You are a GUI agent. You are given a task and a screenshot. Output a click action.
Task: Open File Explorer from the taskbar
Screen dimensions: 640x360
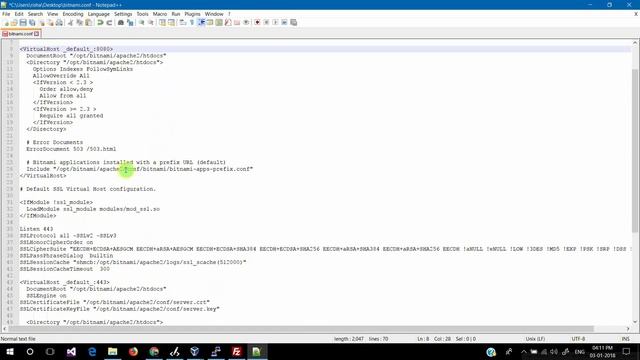pyautogui.click(x=113, y=351)
